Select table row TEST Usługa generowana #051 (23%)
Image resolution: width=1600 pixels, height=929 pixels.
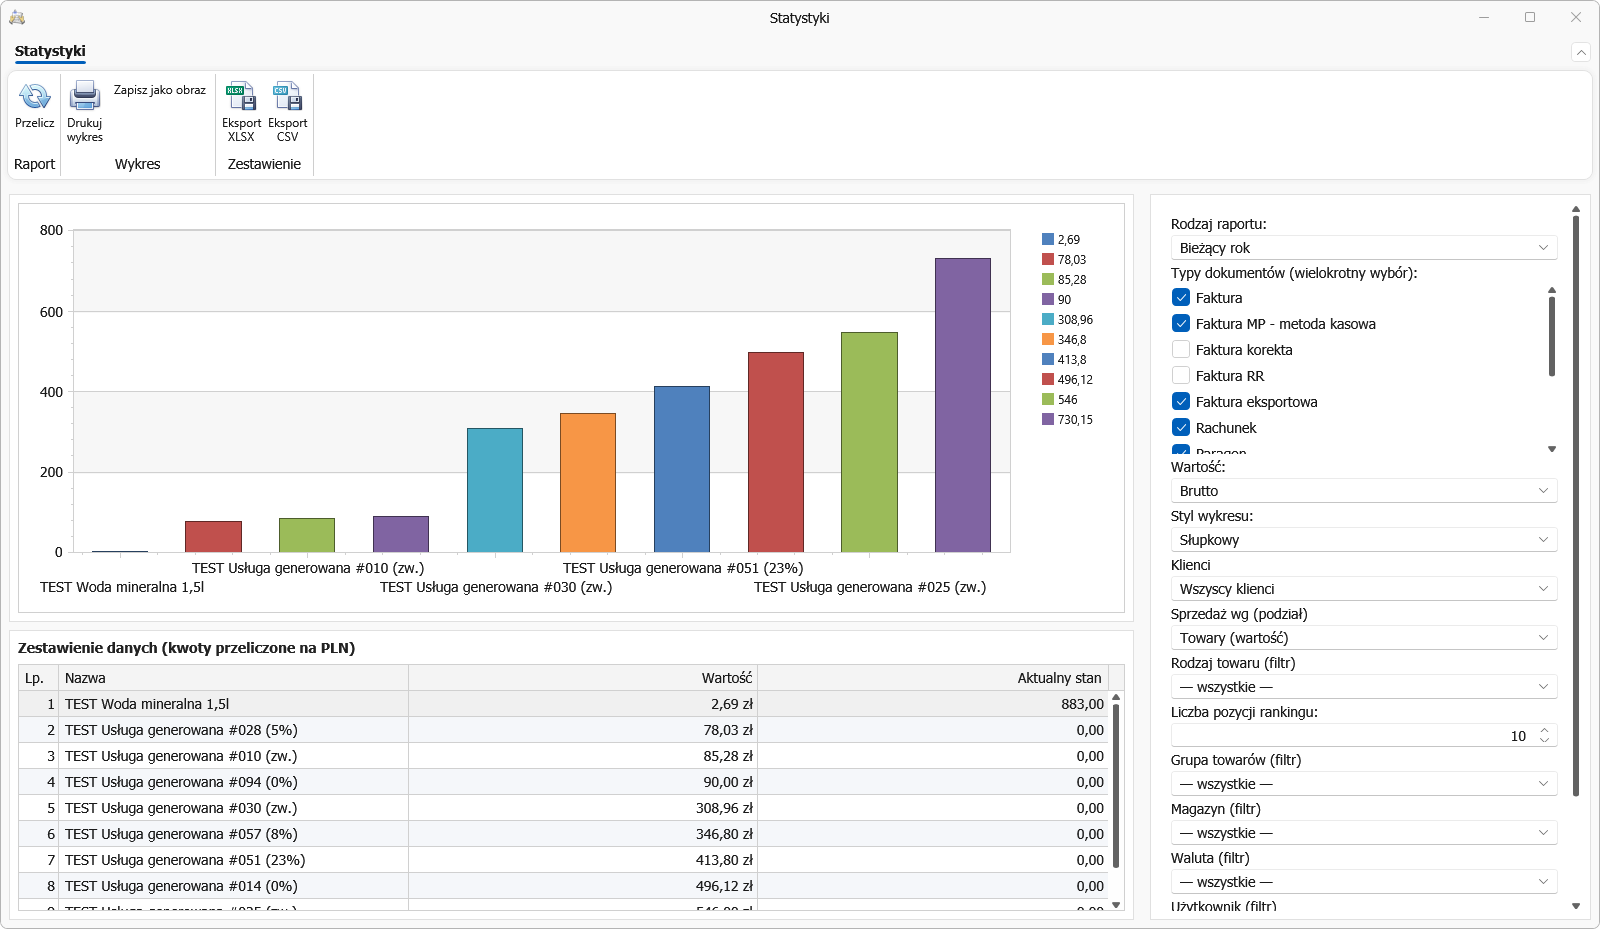(563, 860)
